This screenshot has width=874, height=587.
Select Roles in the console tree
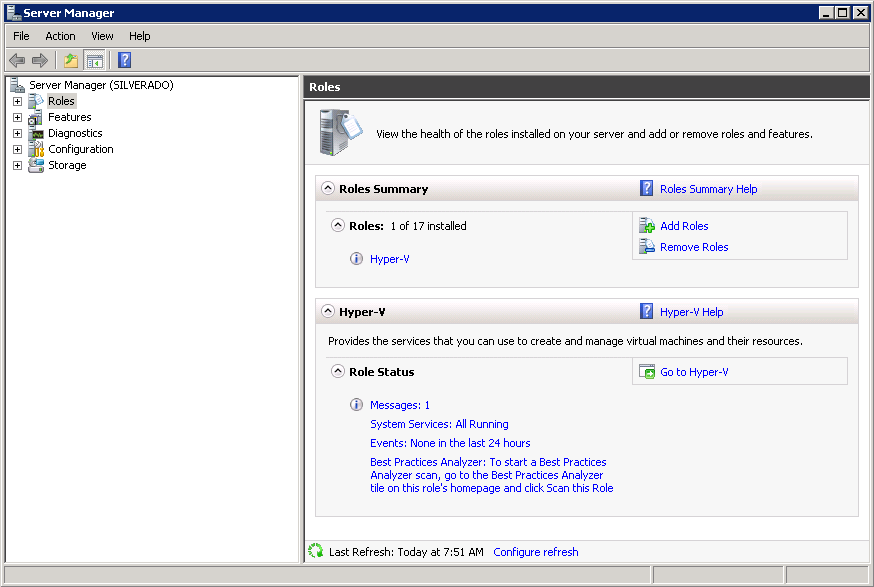pyautogui.click(x=61, y=101)
